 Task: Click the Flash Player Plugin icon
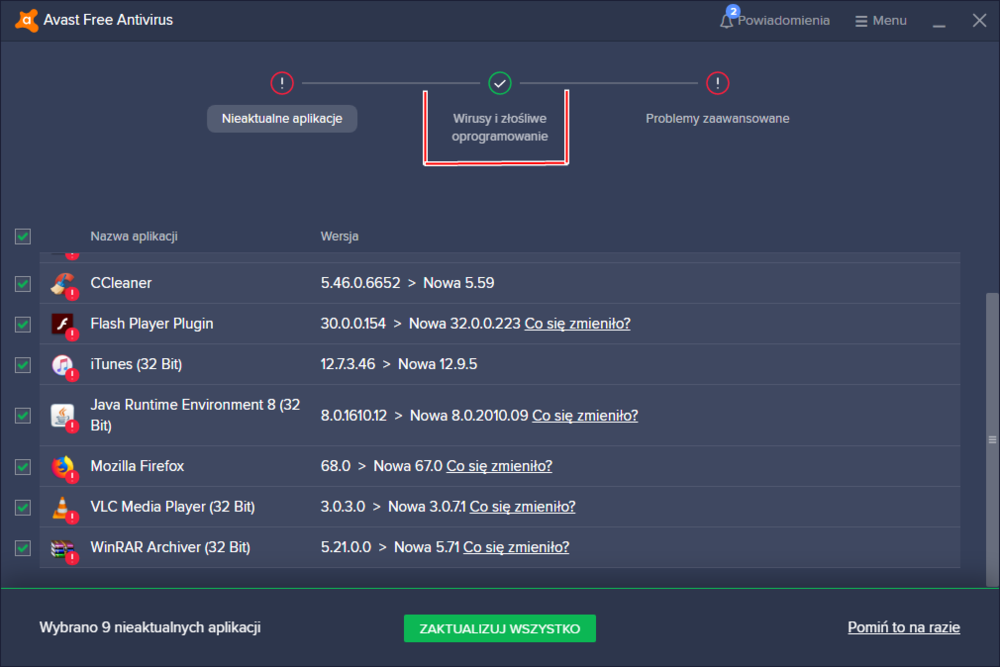(63, 325)
